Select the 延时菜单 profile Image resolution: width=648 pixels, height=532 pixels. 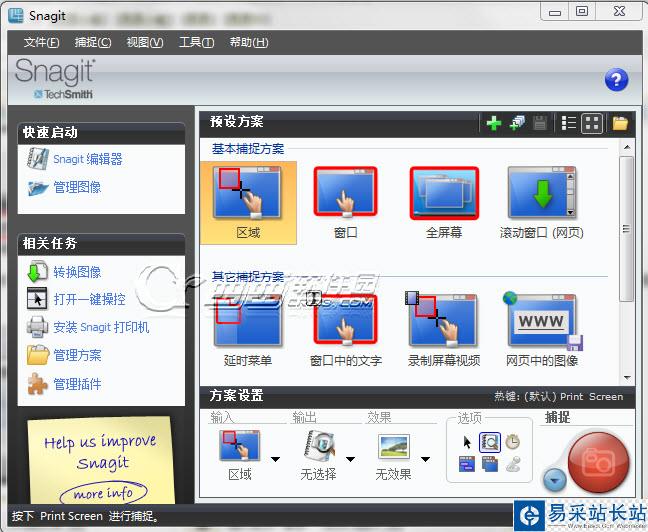(x=248, y=330)
